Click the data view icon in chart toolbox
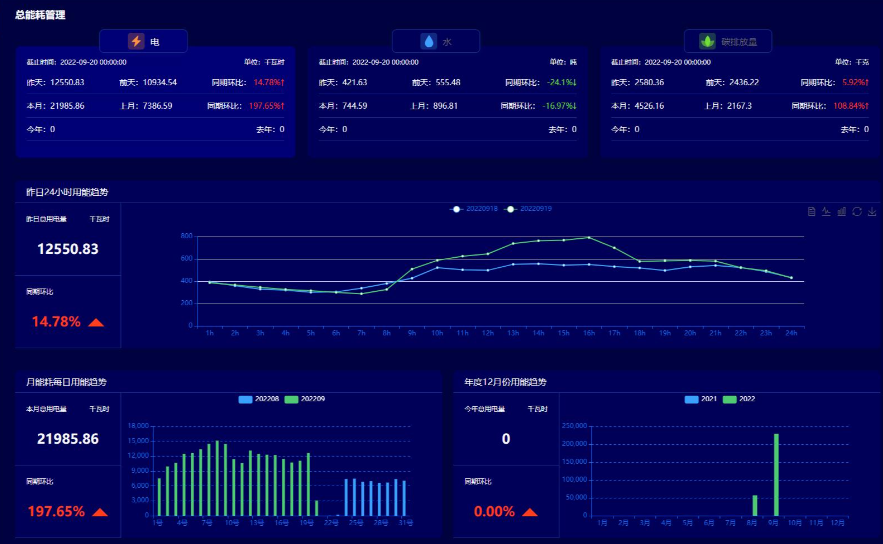The height and width of the screenshot is (544, 883). (x=811, y=211)
